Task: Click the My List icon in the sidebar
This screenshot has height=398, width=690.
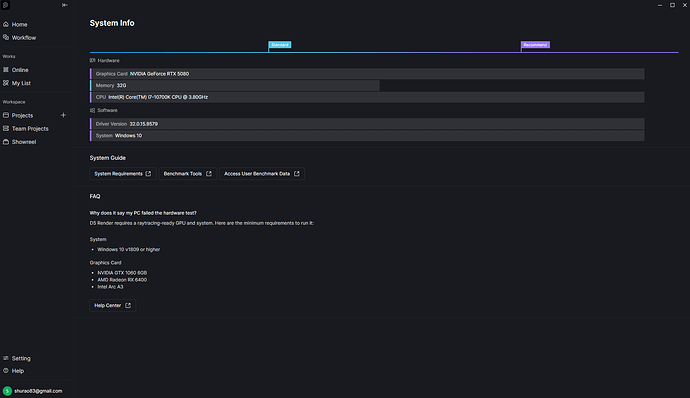Action: pyautogui.click(x=6, y=83)
